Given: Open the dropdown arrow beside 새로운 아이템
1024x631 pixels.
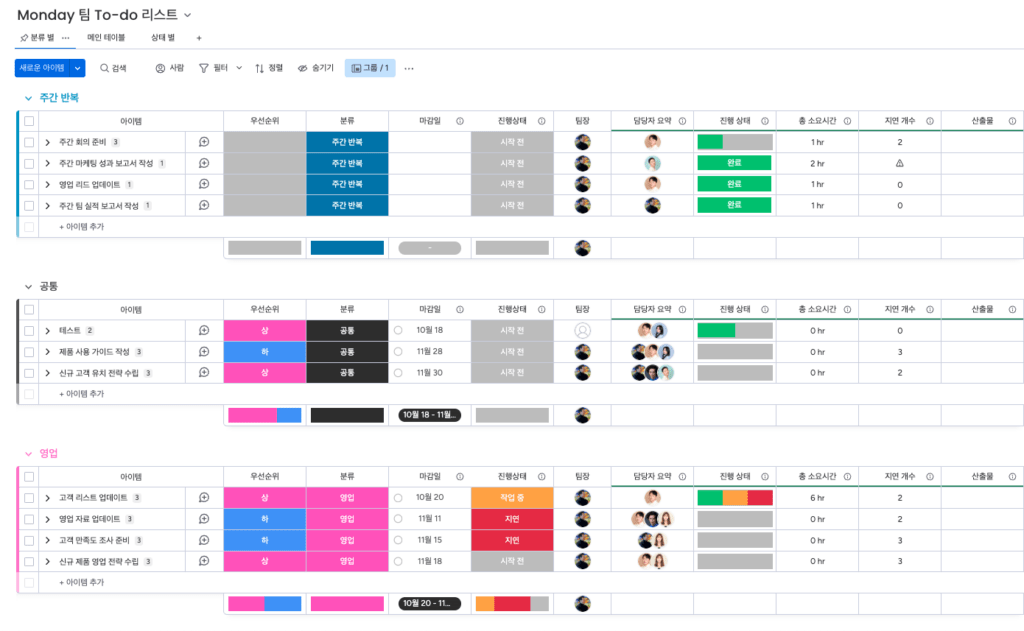Looking at the screenshot, I should click(x=77, y=68).
